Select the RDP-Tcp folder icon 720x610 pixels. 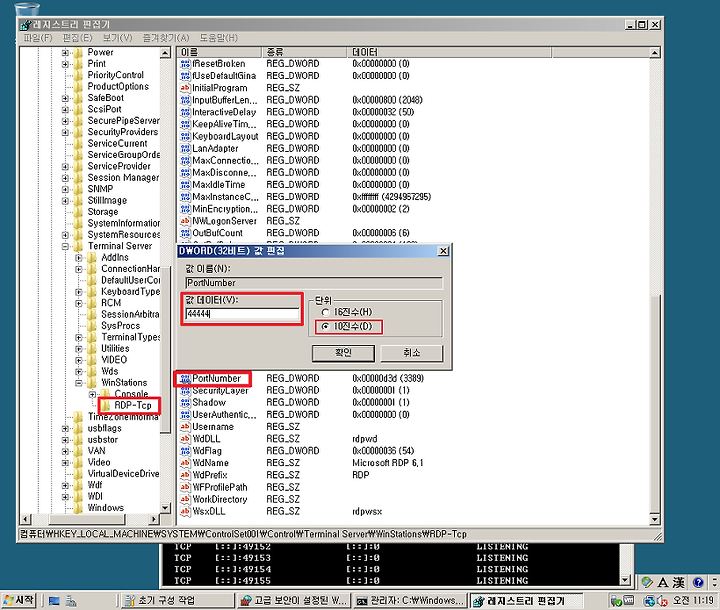pos(106,405)
